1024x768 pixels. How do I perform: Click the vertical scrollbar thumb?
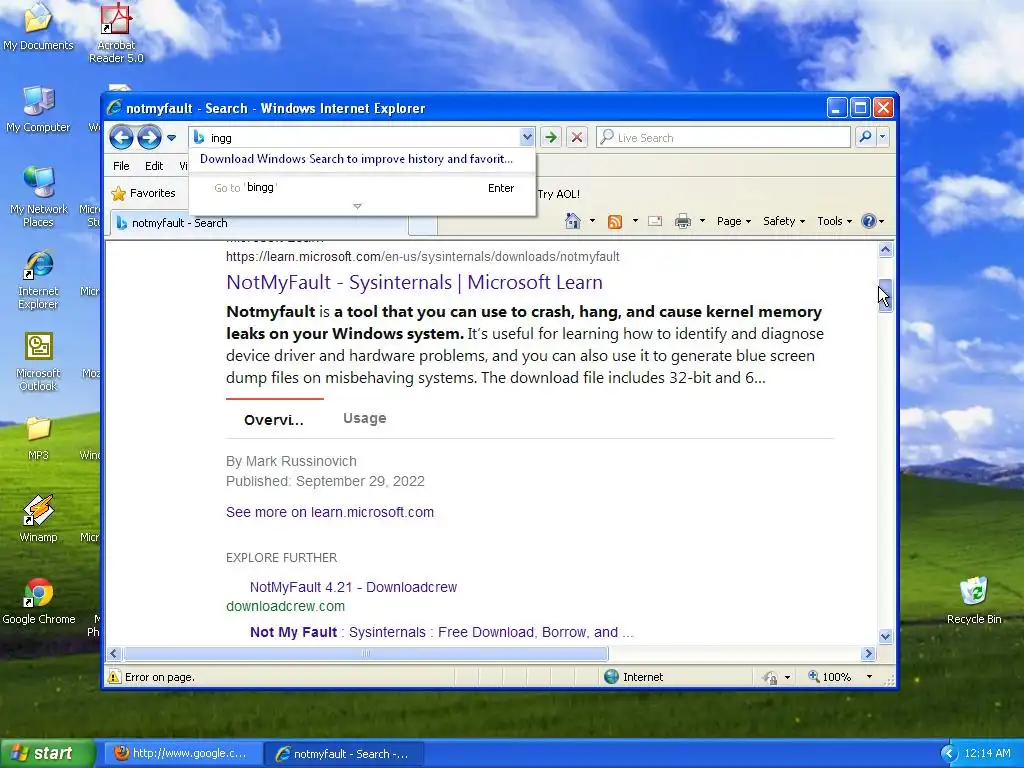(x=886, y=296)
